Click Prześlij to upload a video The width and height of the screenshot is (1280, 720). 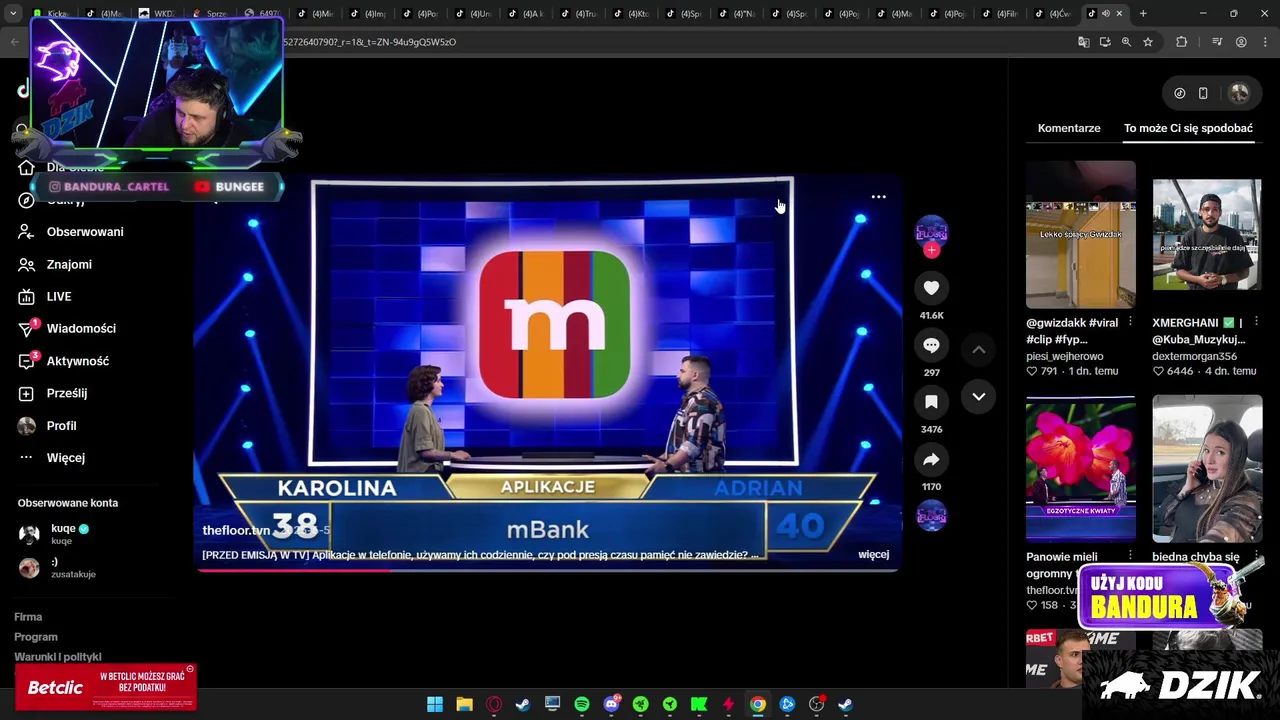coord(67,393)
